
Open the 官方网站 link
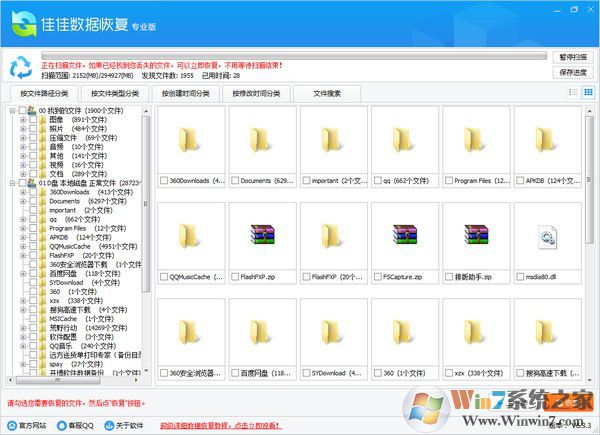coord(33,425)
